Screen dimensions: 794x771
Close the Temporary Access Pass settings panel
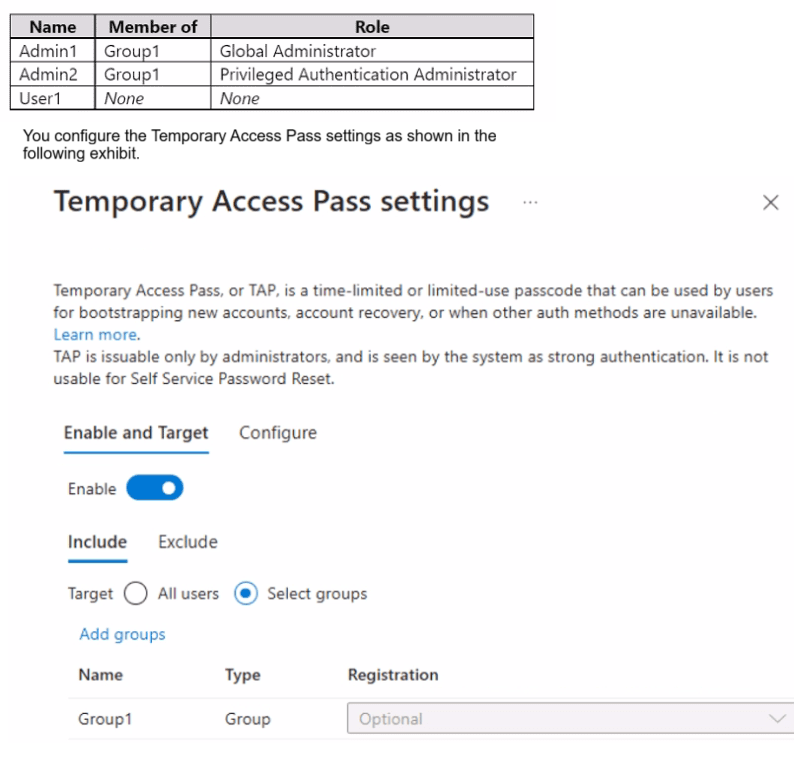pyautogui.click(x=770, y=203)
